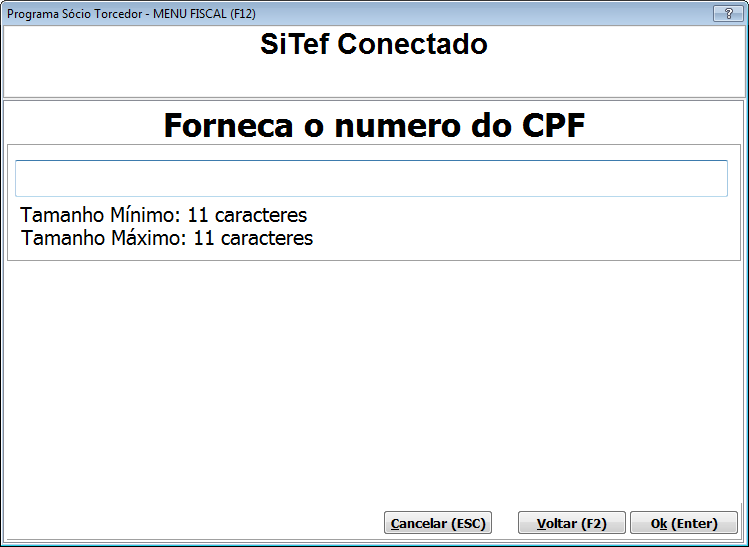
Task: Confirm with the Ok (Enter) button
Action: [x=684, y=523]
